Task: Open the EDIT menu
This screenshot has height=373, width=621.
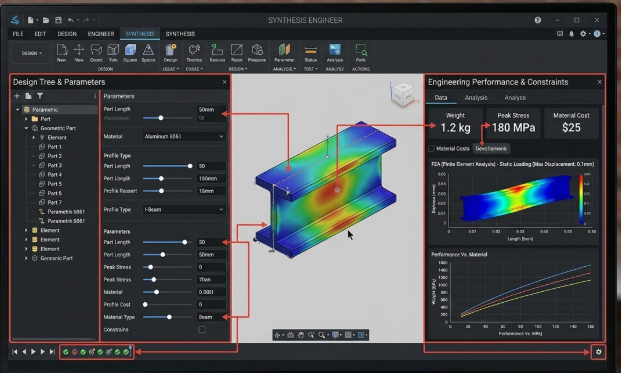Action: click(x=40, y=34)
